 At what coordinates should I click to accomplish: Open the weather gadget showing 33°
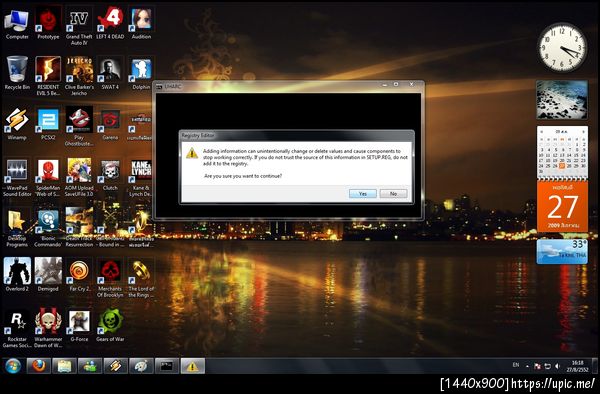(562, 252)
